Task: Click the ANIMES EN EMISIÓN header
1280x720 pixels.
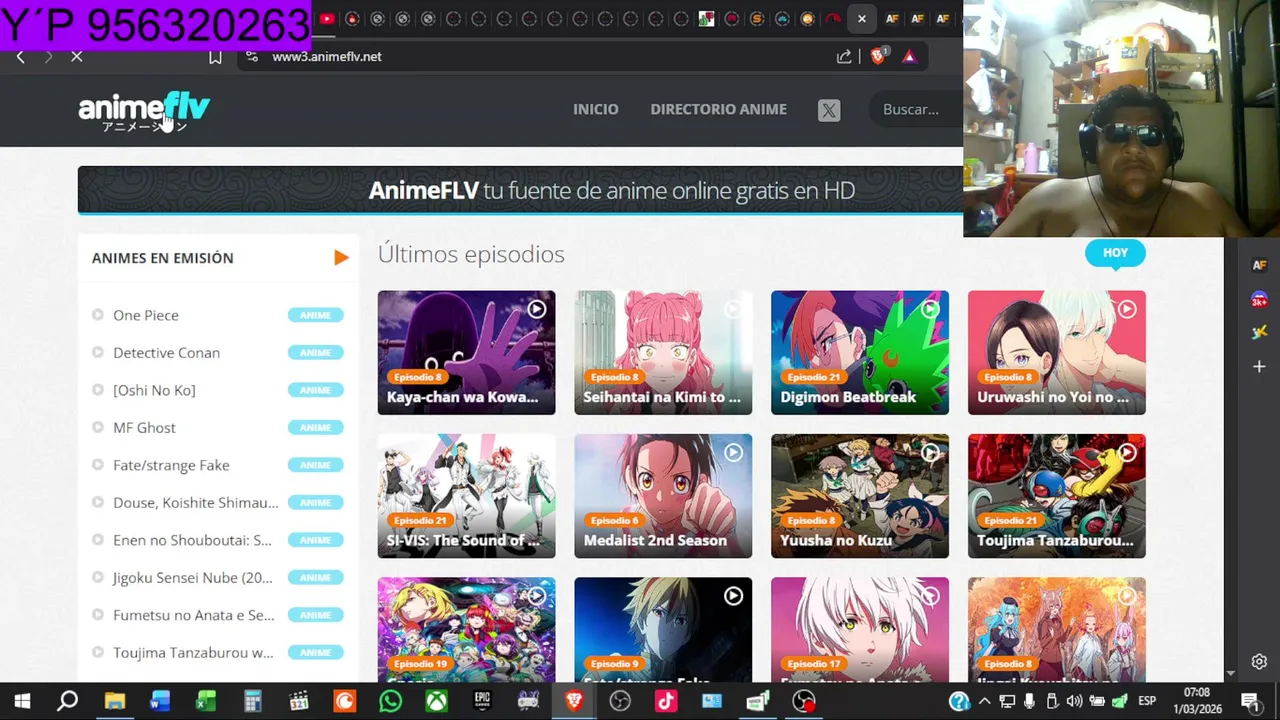Action: click(x=163, y=258)
